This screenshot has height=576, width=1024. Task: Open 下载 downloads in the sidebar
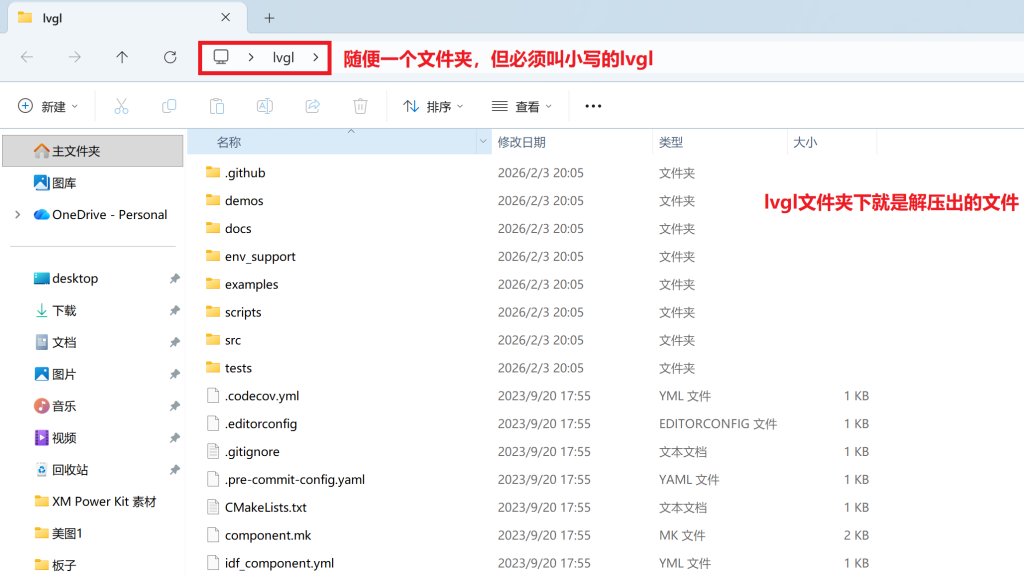[x=64, y=311]
